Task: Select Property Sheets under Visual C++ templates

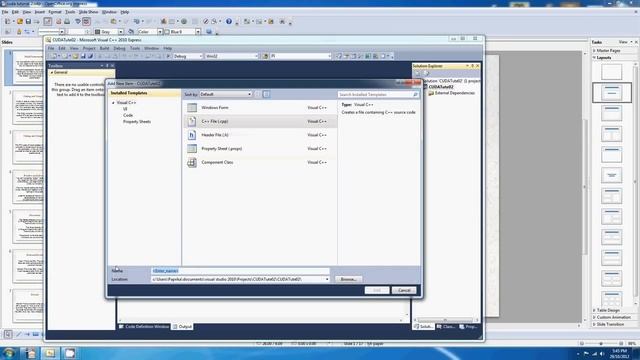Action: point(137,122)
